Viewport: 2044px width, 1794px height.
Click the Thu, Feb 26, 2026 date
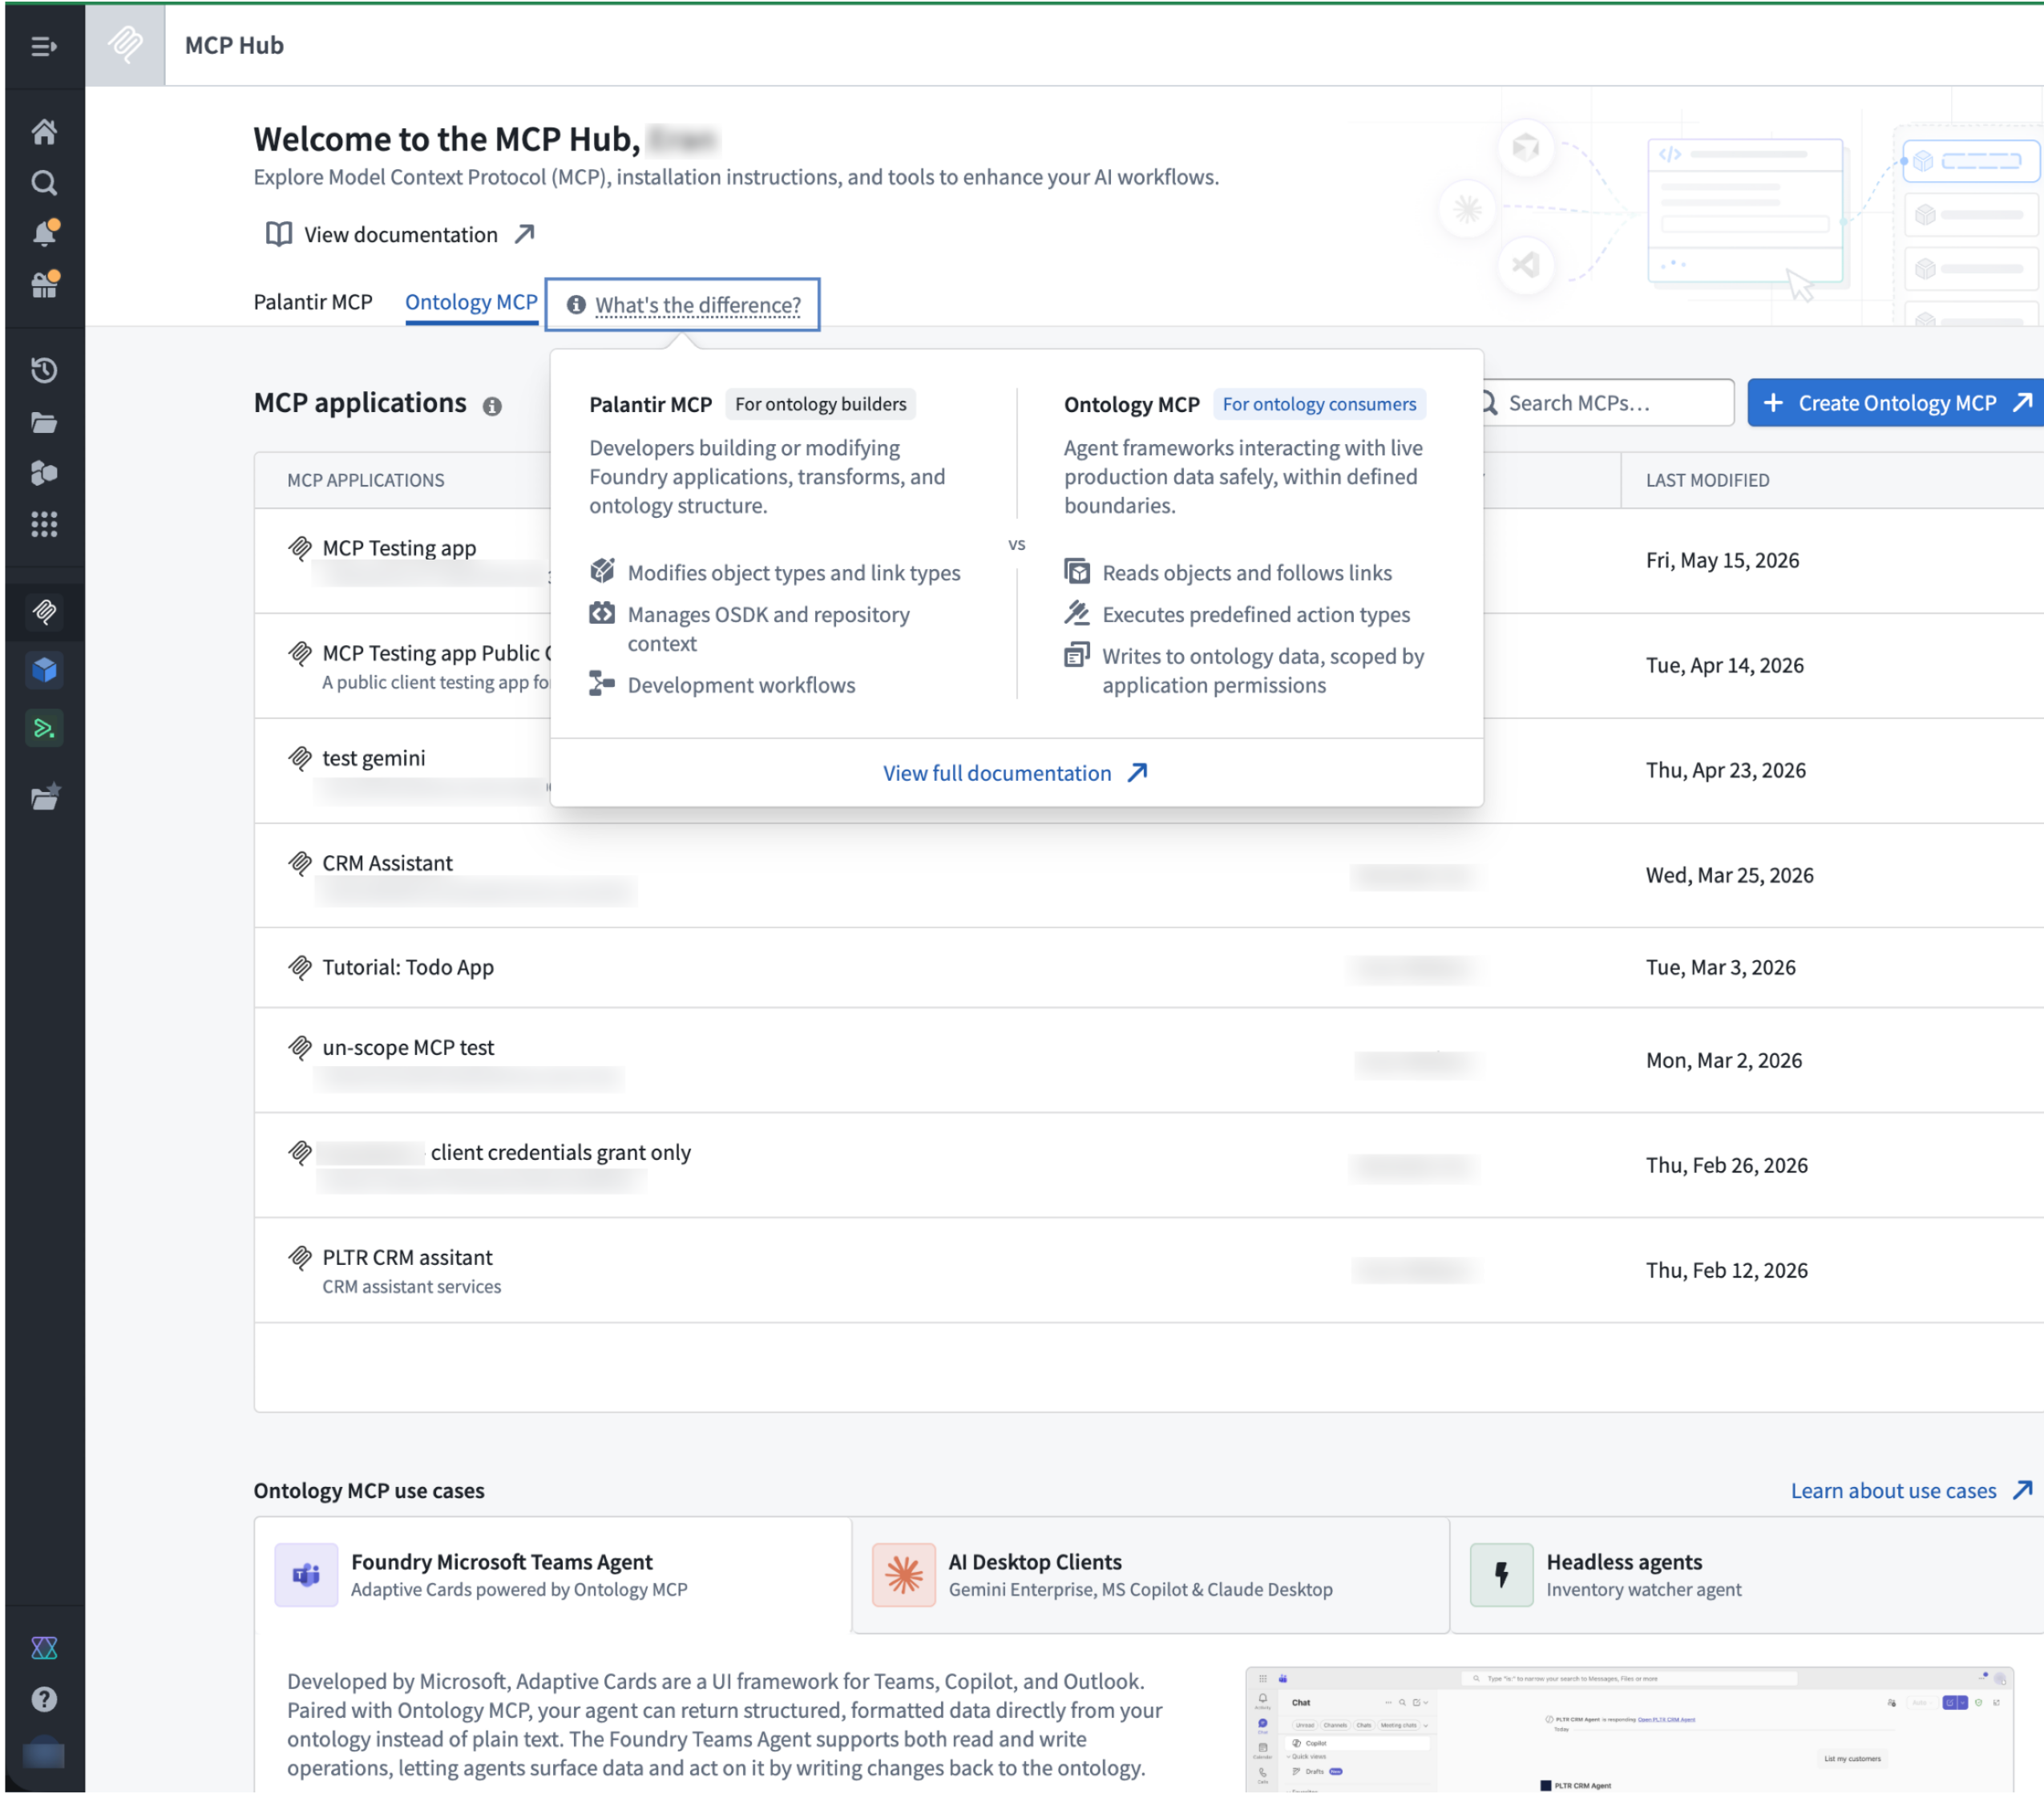1727,1165
